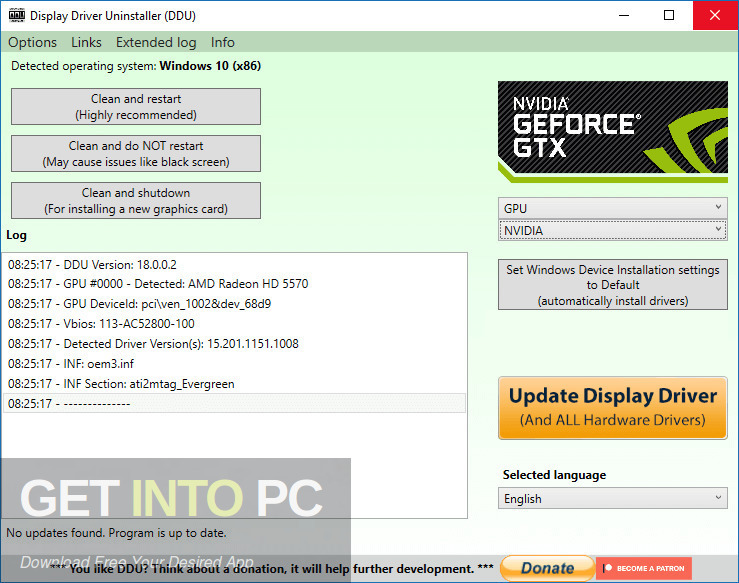This screenshot has width=739, height=583.
Task: Select the INF Section ati2mtag_Evergreen log line
Action: (x=234, y=384)
